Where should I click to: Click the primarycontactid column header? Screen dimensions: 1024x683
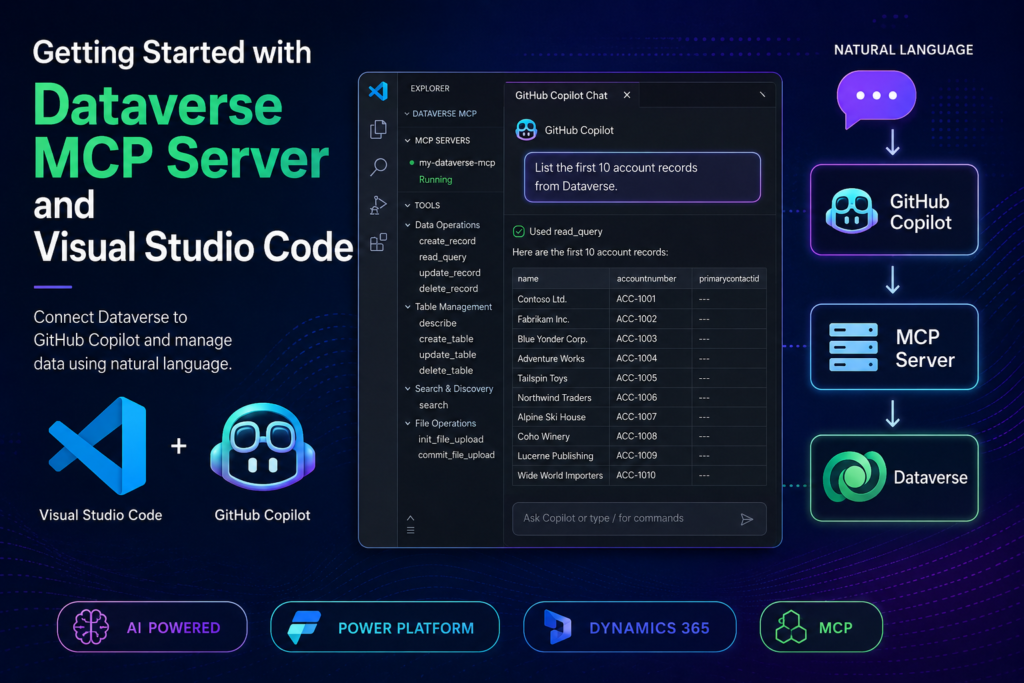(729, 279)
